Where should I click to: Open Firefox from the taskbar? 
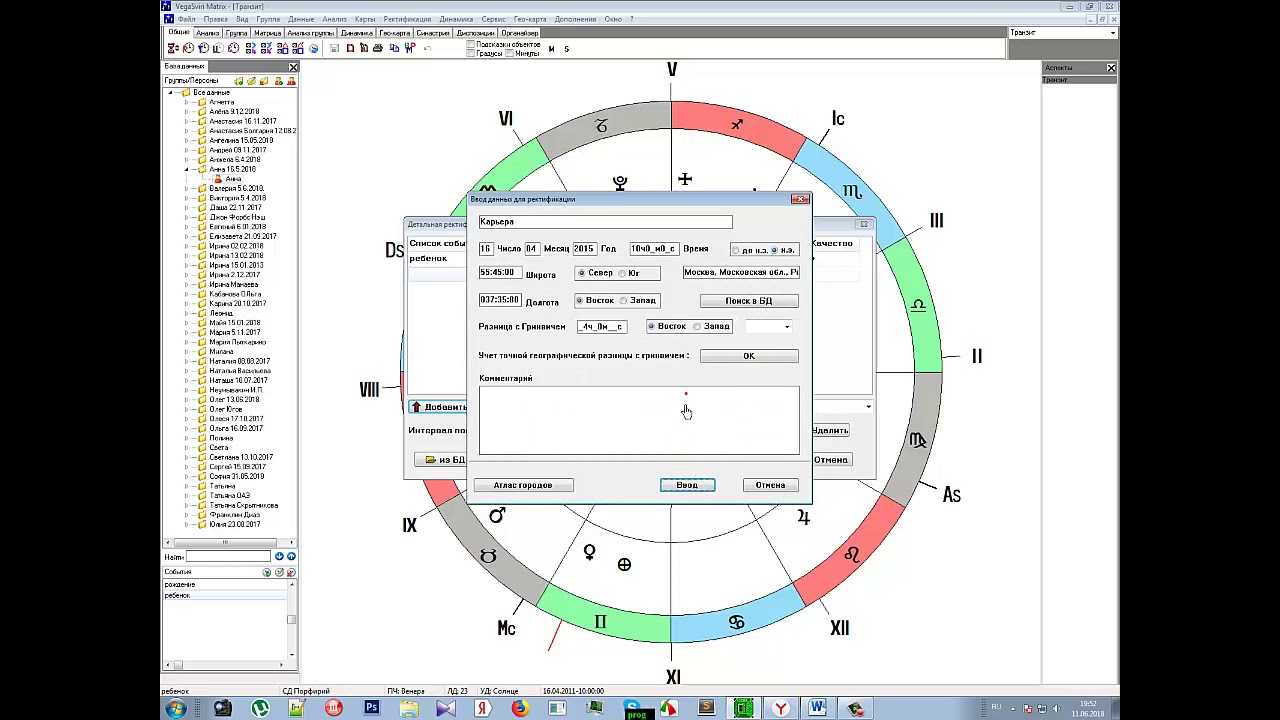point(520,708)
